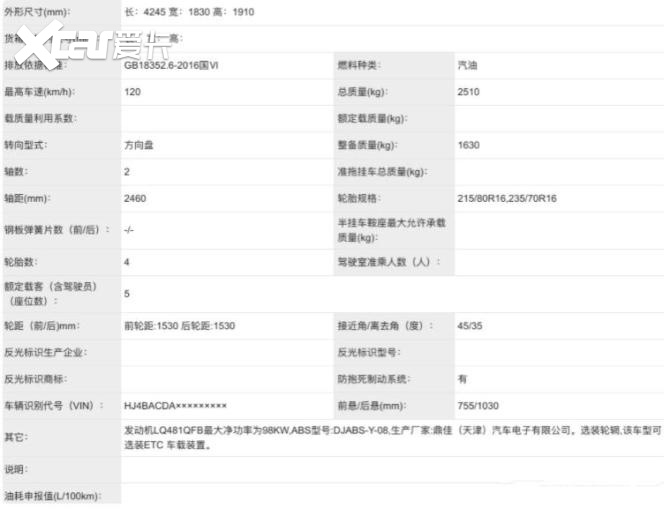Select the dimensions value starting with 长: 4245
This screenshot has width=670, height=516.
coord(187,10)
